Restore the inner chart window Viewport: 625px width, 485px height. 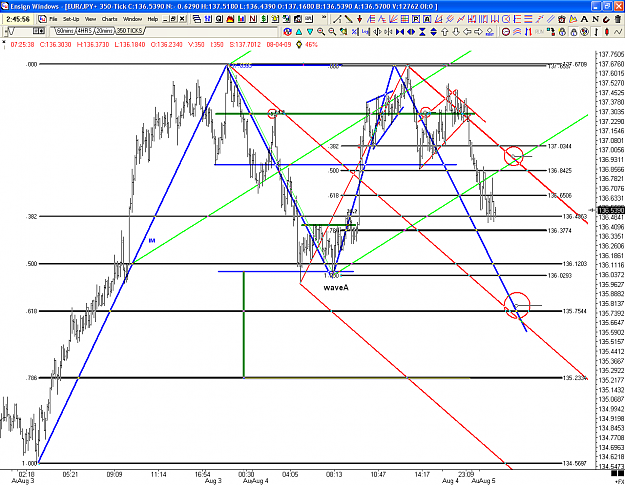point(173,19)
